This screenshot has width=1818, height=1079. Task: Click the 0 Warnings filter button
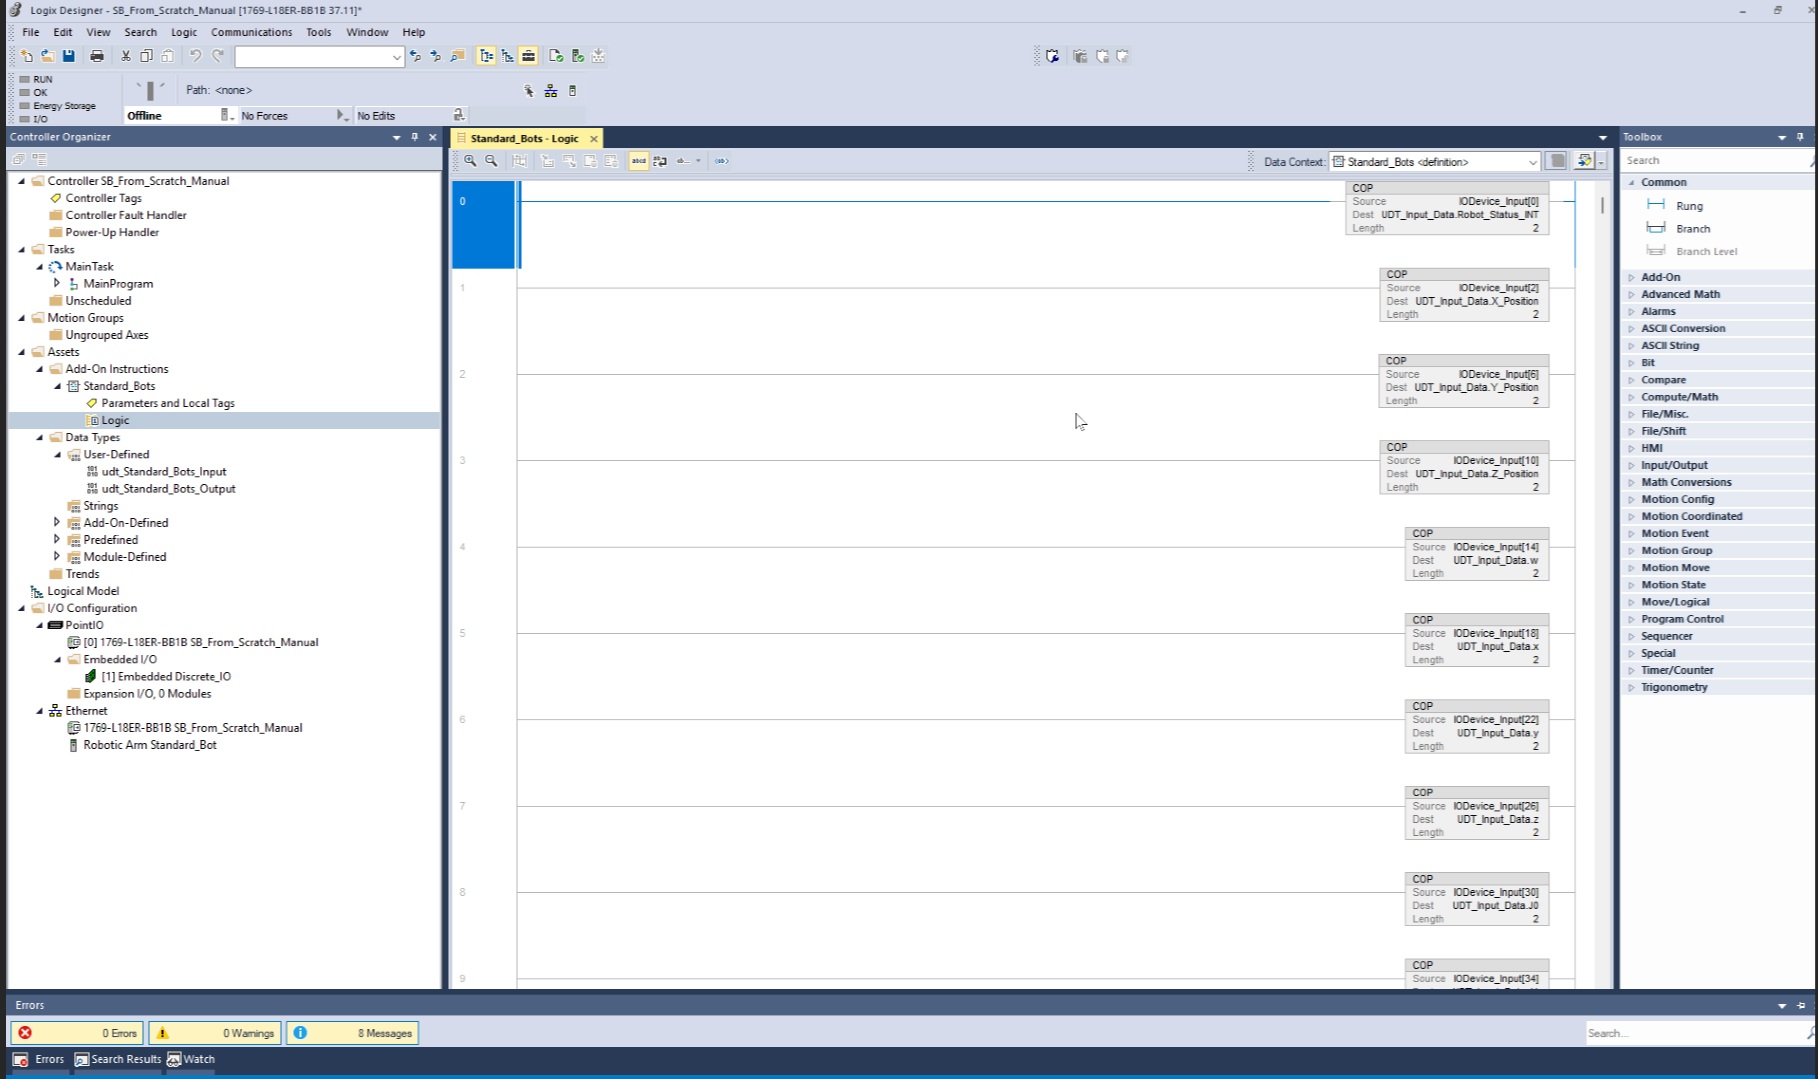pos(215,1033)
